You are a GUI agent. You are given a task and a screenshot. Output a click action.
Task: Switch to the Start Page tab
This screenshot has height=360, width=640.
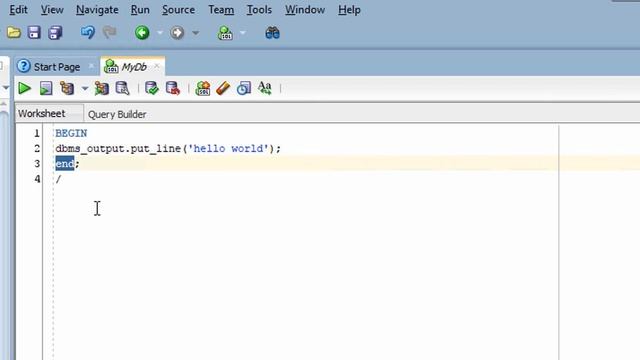pos(56,67)
